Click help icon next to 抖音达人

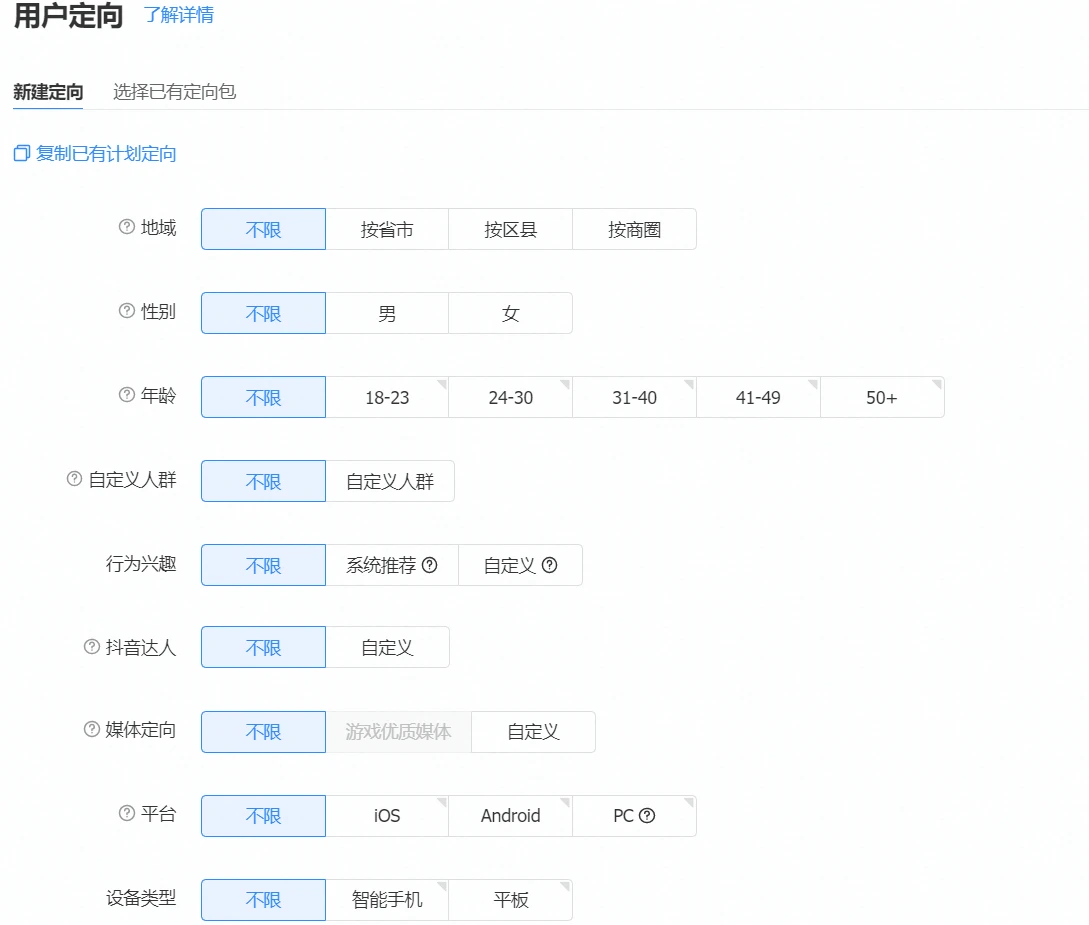click(91, 647)
